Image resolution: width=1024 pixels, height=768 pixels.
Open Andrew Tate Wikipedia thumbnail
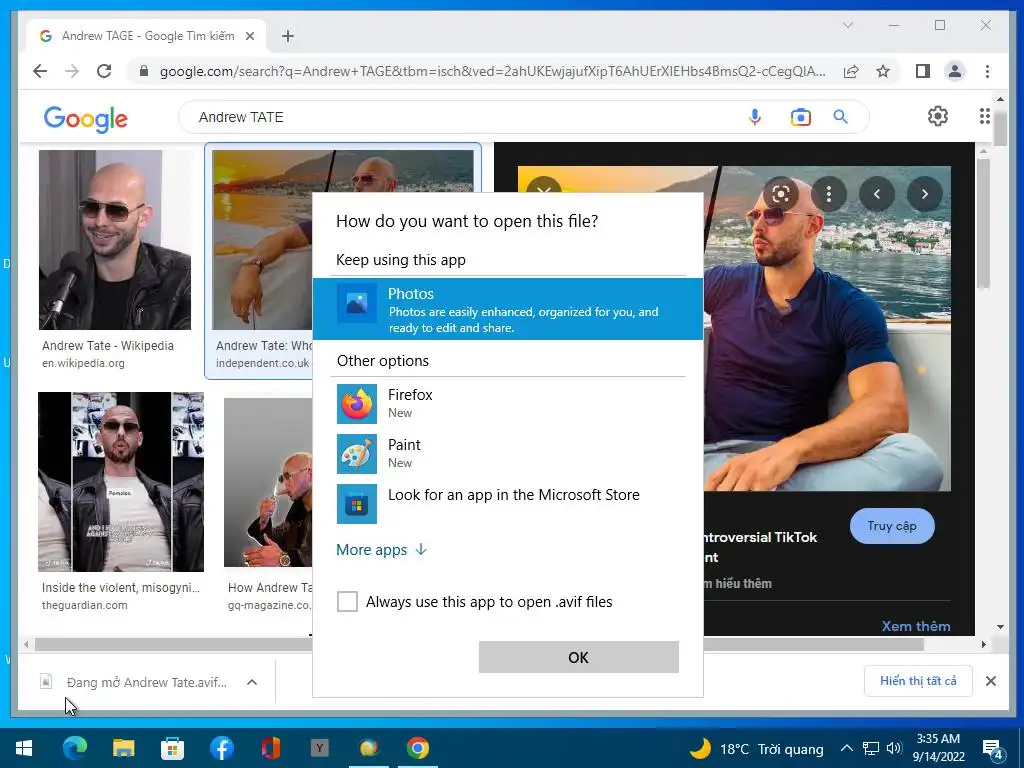pos(115,240)
